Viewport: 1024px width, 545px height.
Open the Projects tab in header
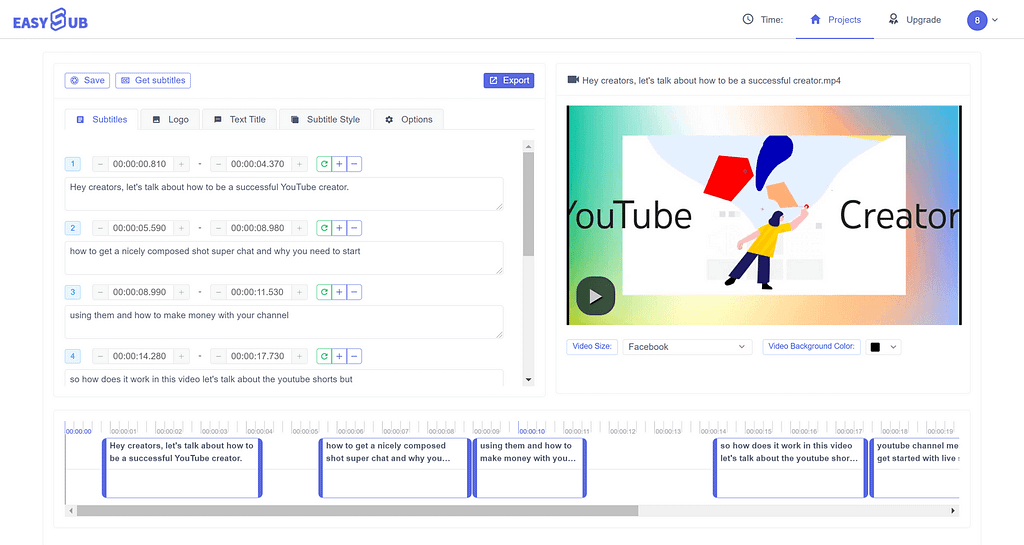pyautogui.click(x=835, y=20)
